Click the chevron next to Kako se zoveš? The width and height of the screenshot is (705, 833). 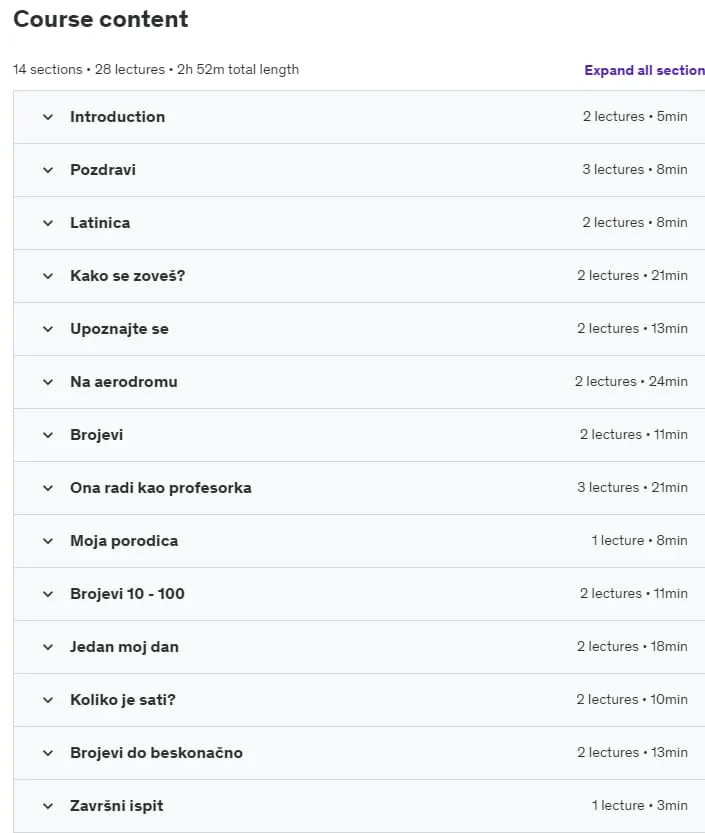48,276
